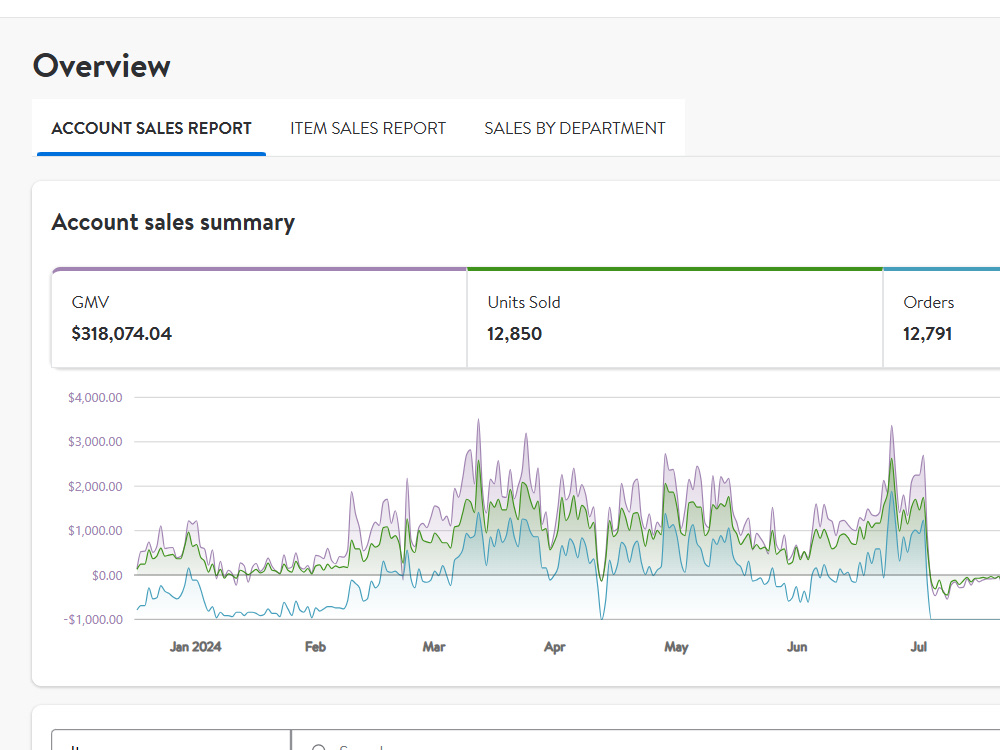This screenshot has height=750, width=1000.
Task: Click the Units Sold value 12,850
Action: click(514, 334)
